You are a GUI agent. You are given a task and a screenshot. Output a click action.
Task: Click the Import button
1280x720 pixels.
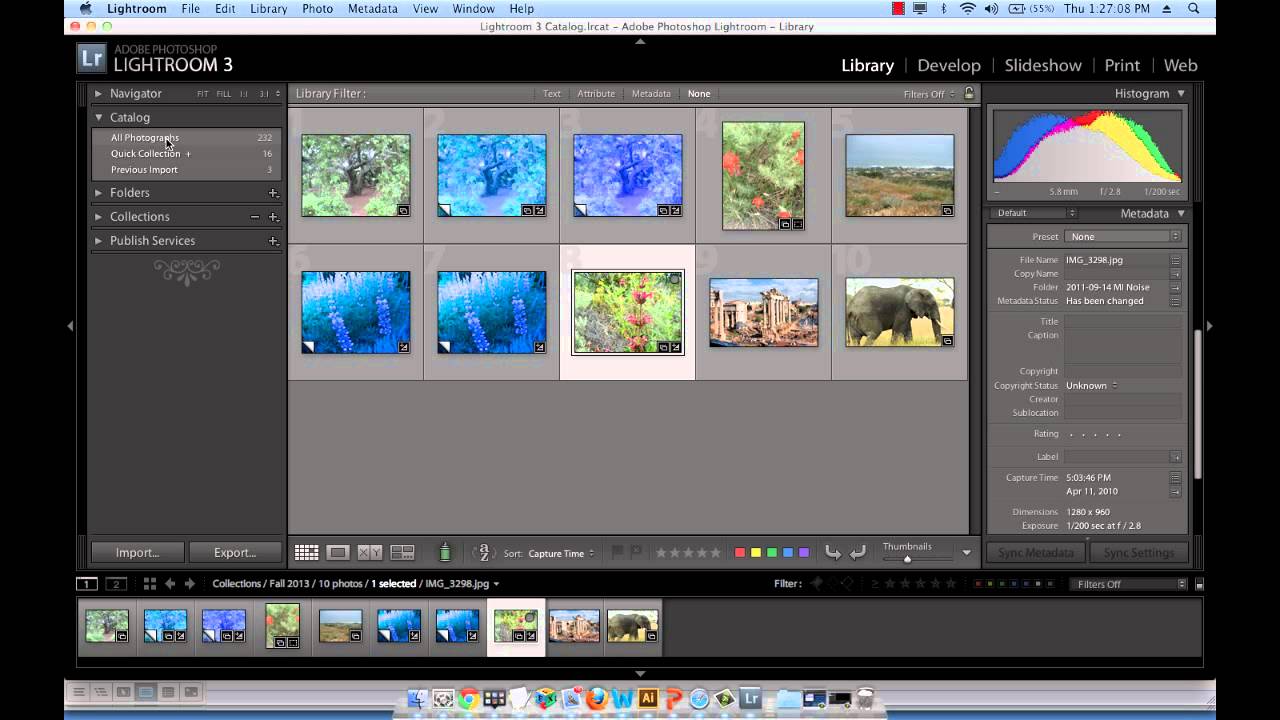pos(137,552)
